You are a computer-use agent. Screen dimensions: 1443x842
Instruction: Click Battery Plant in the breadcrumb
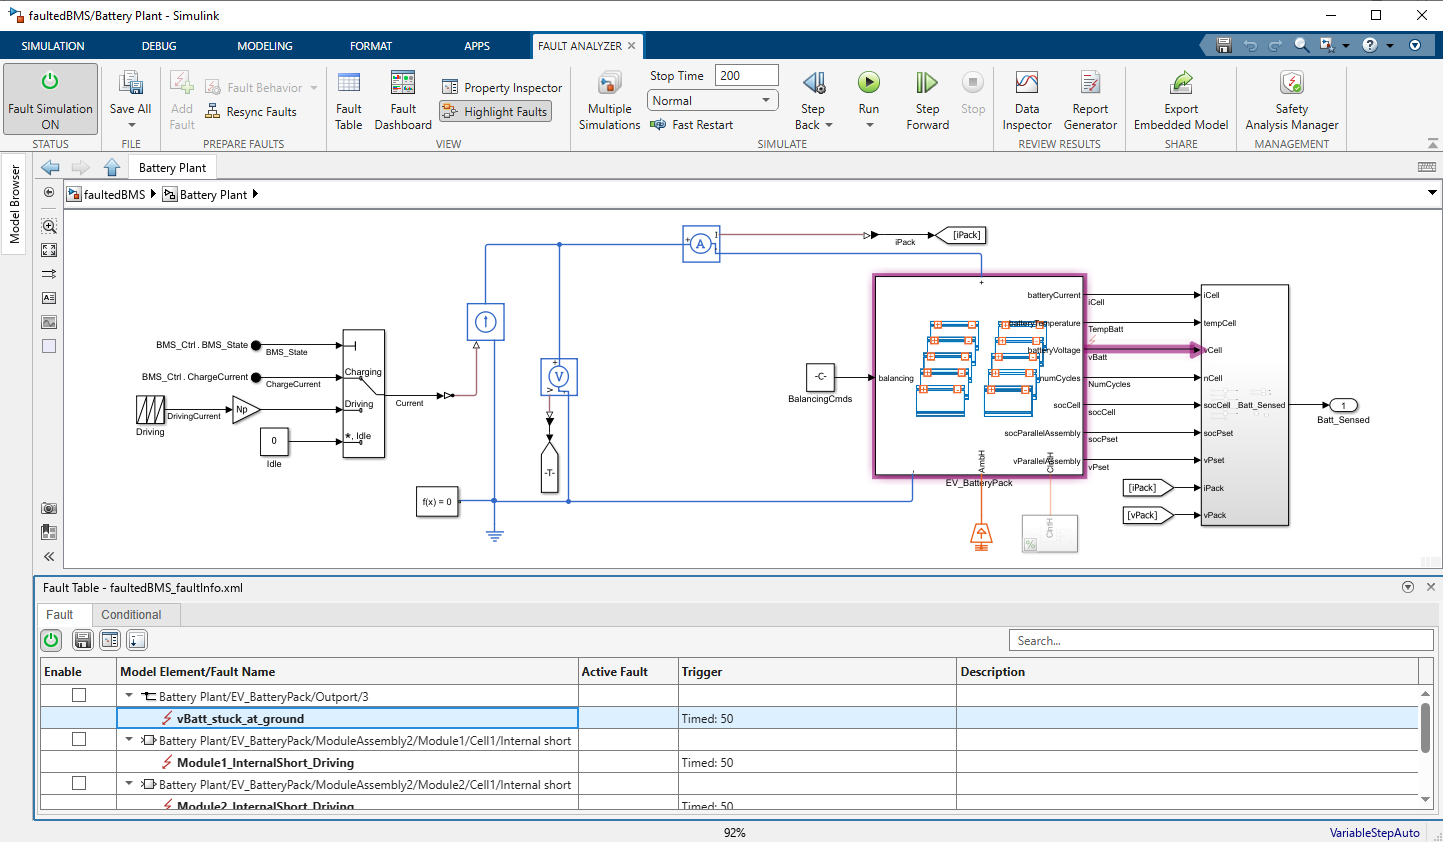point(213,194)
